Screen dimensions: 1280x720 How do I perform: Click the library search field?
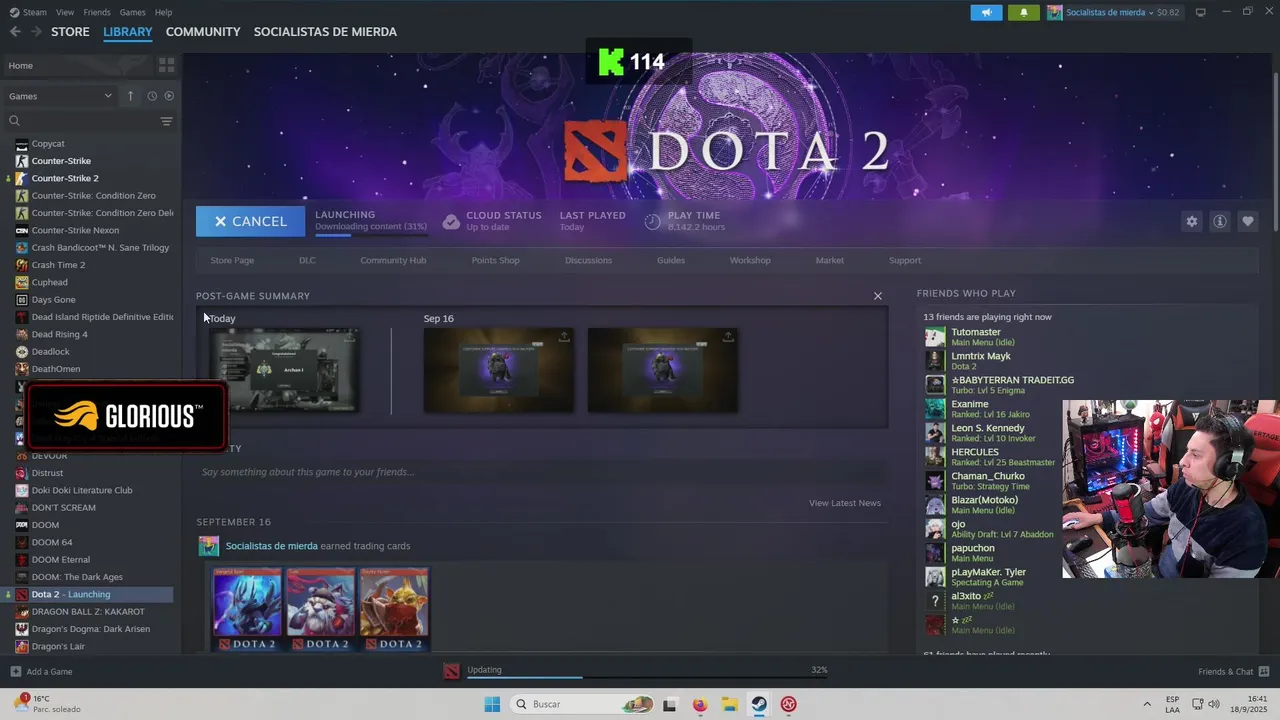(x=80, y=121)
